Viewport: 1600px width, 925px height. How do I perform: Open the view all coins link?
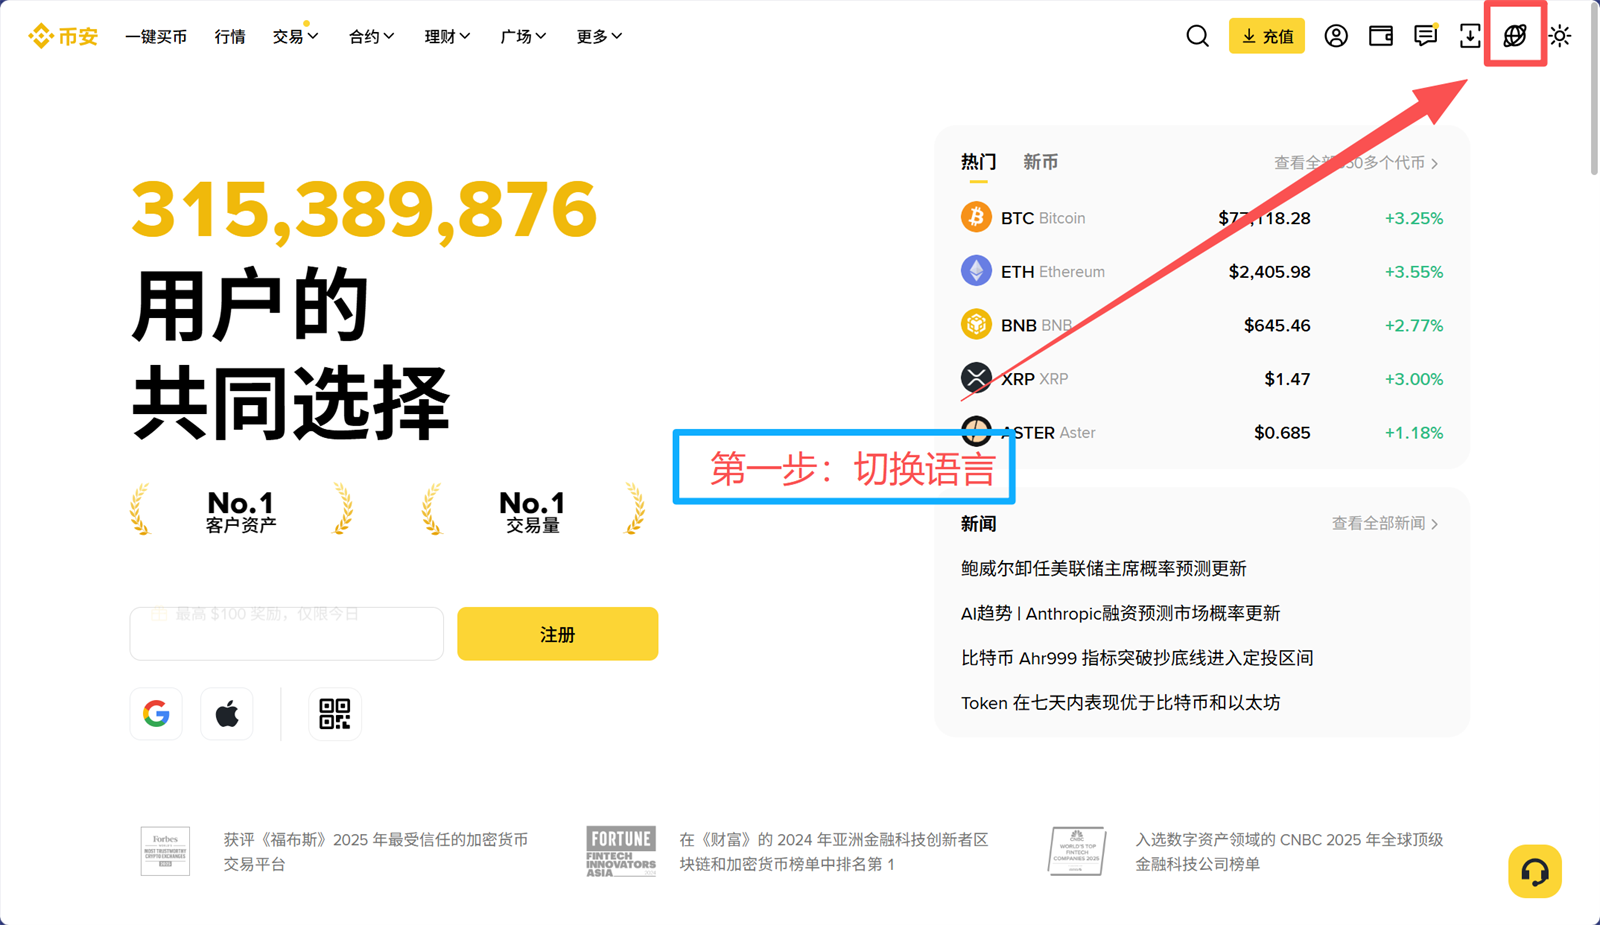point(1356,163)
